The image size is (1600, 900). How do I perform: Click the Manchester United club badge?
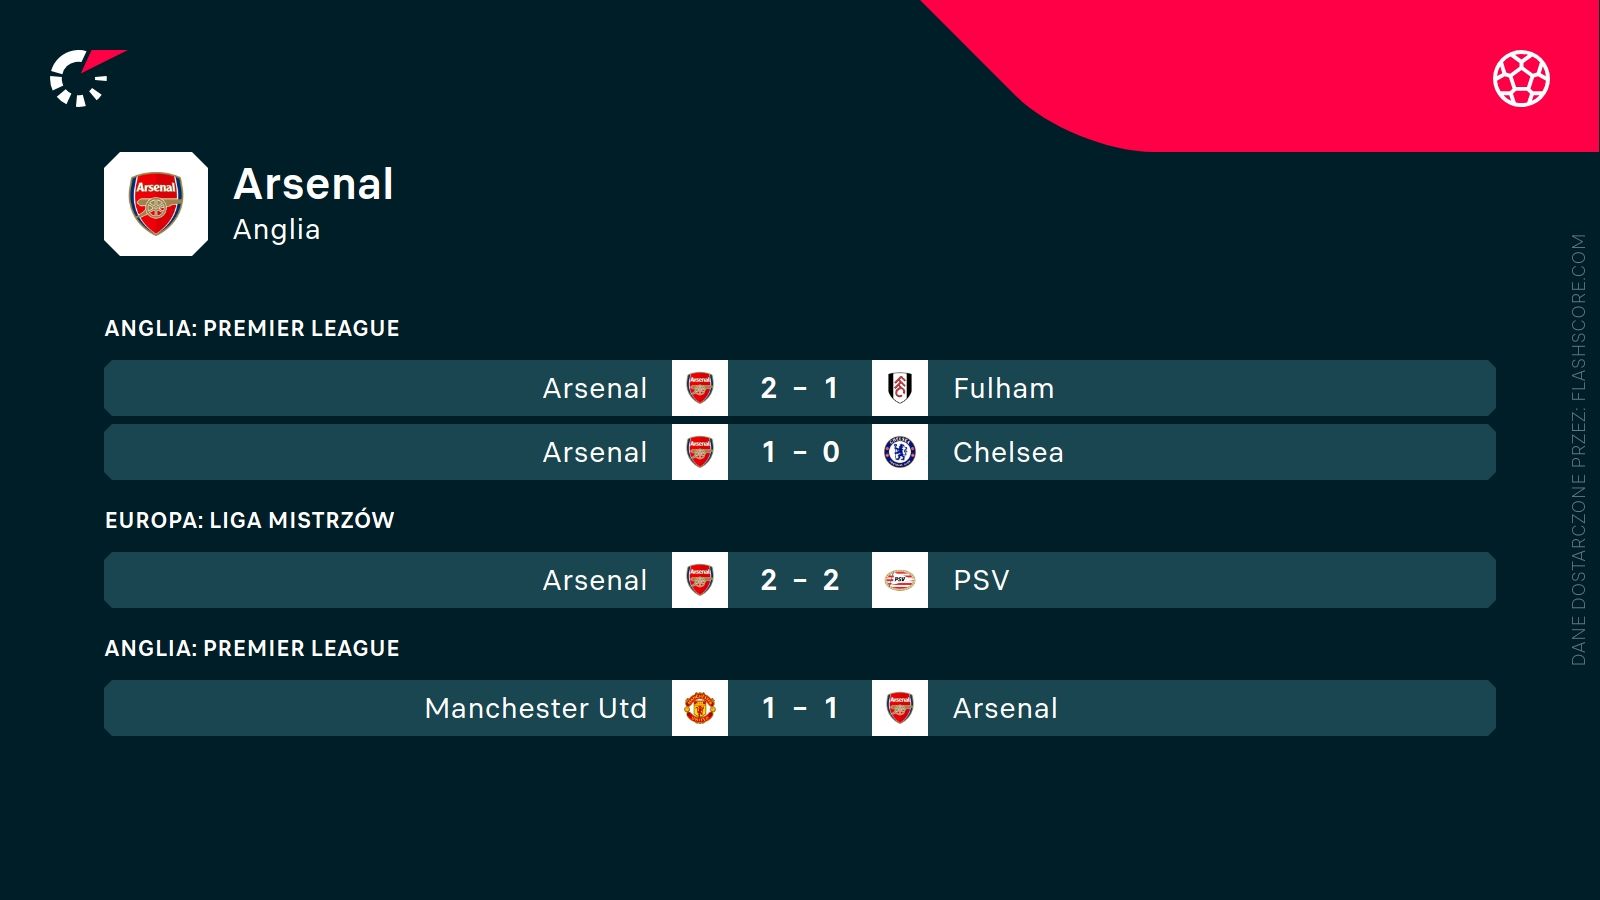click(700, 708)
